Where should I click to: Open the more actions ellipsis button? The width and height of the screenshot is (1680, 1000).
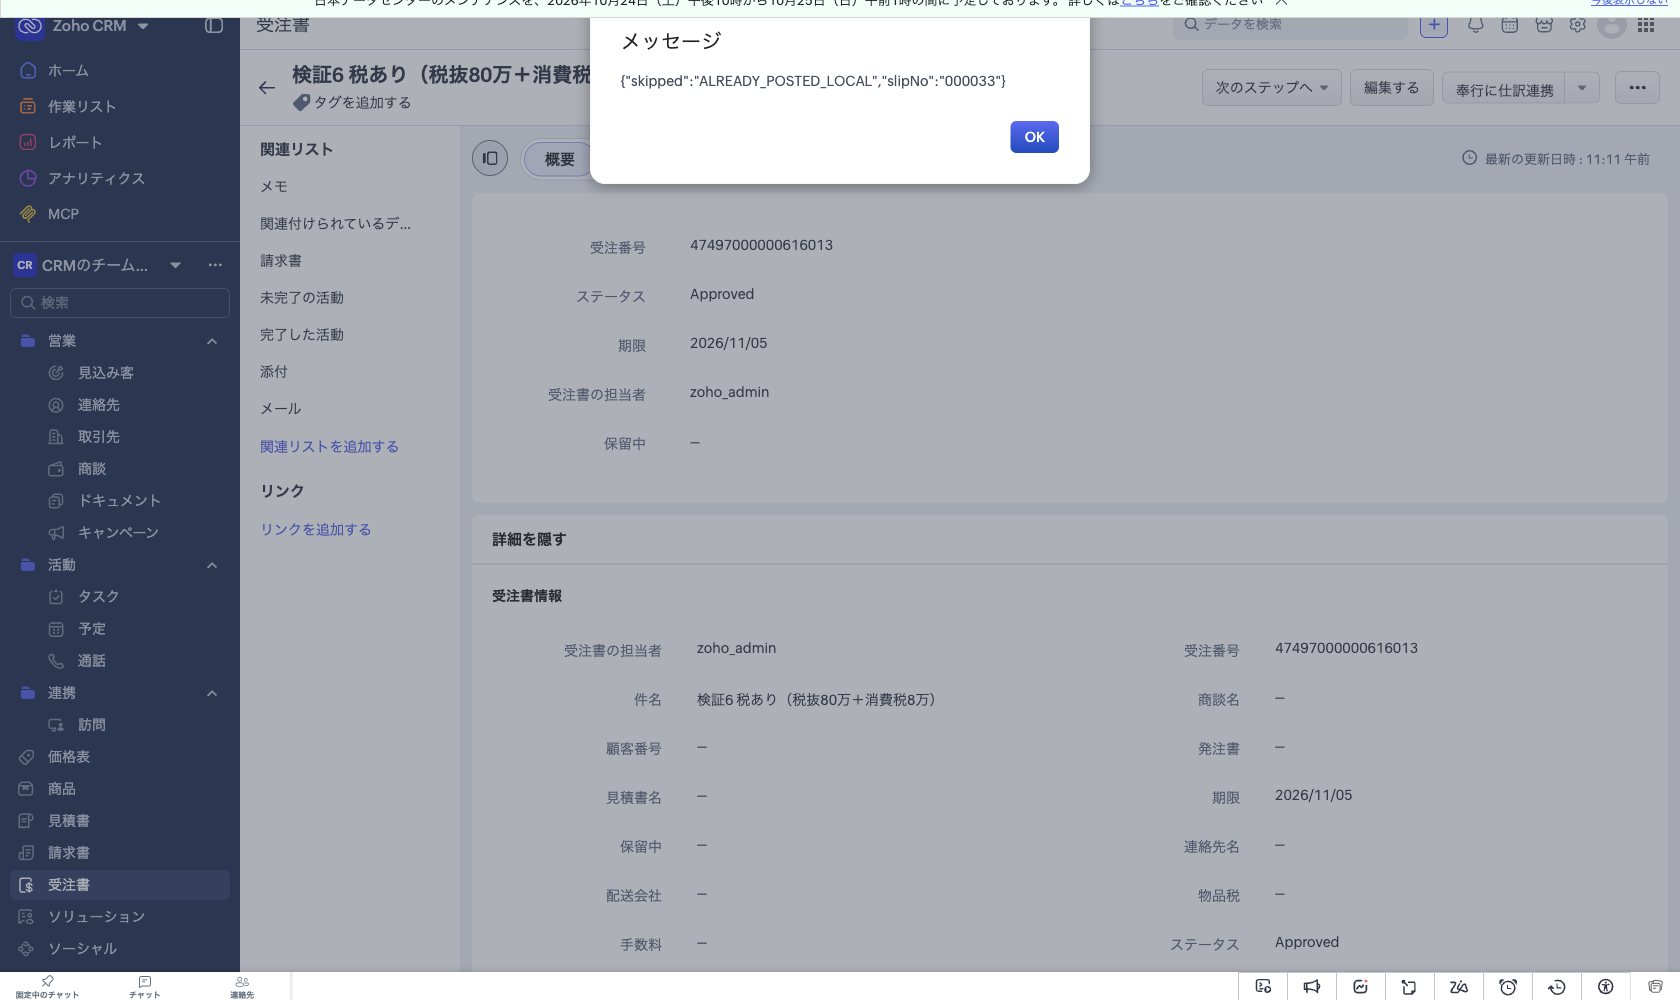(x=1637, y=88)
